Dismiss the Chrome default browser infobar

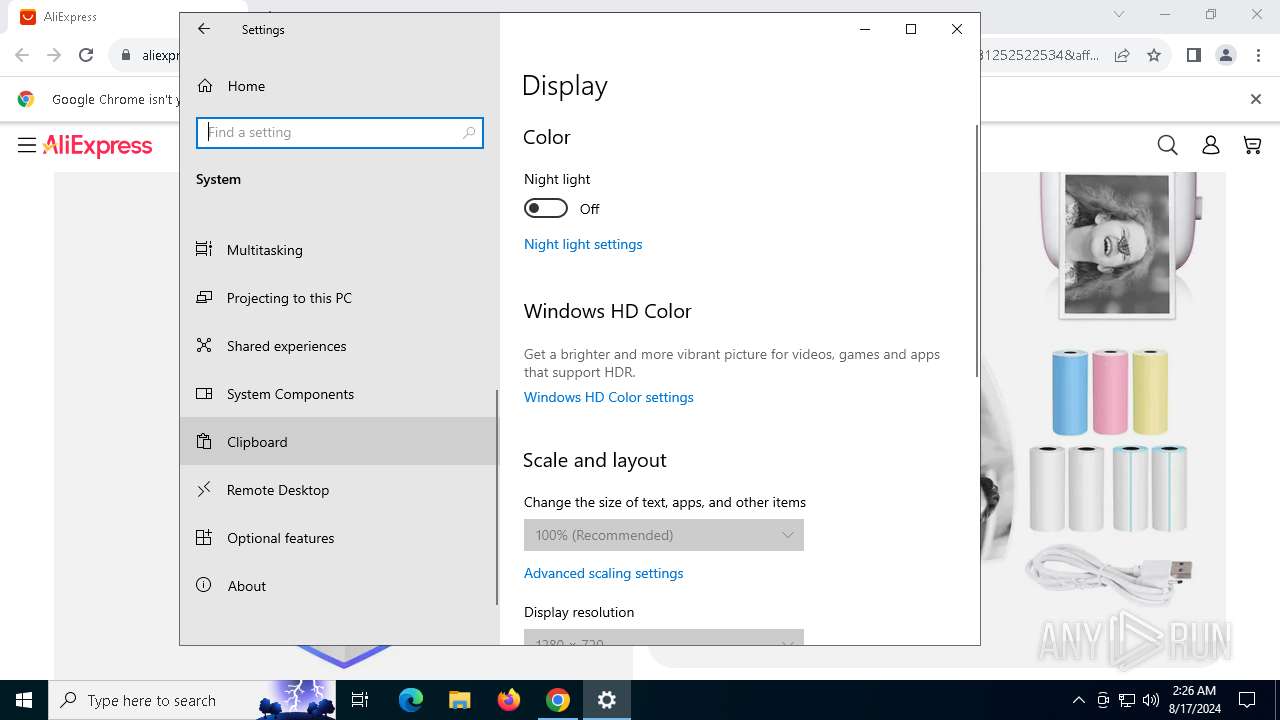[1256, 99]
